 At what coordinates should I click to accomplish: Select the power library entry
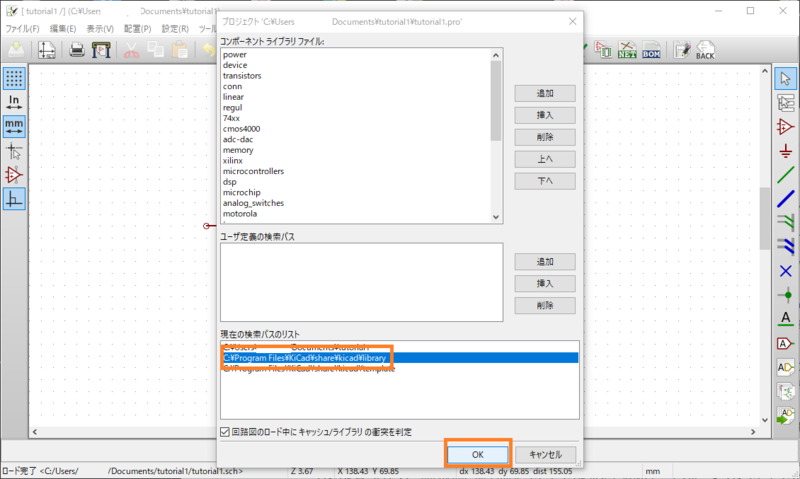pyautogui.click(x=235, y=55)
